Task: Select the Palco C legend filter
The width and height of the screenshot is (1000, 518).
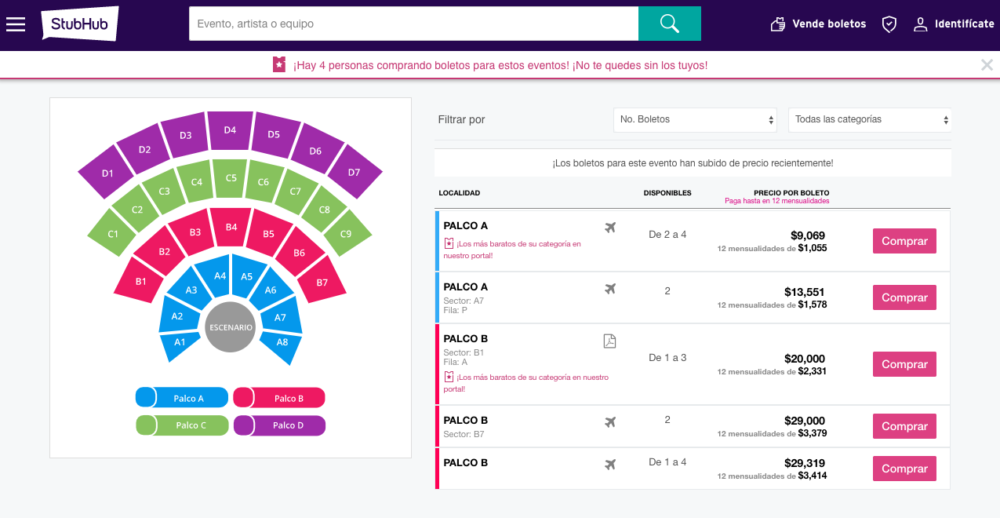Action: [x=182, y=426]
